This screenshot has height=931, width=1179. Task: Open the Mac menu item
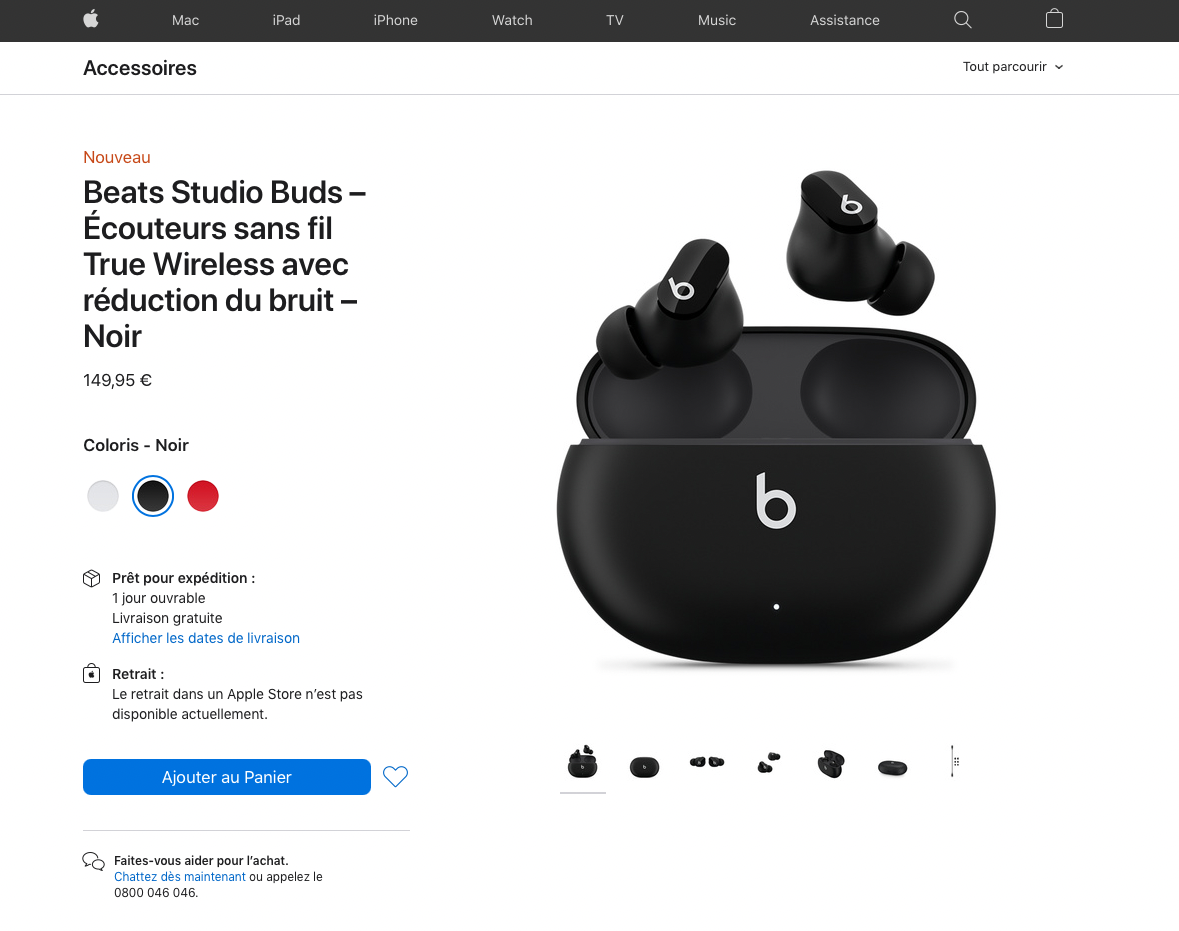pyautogui.click(x=185, y=20)
